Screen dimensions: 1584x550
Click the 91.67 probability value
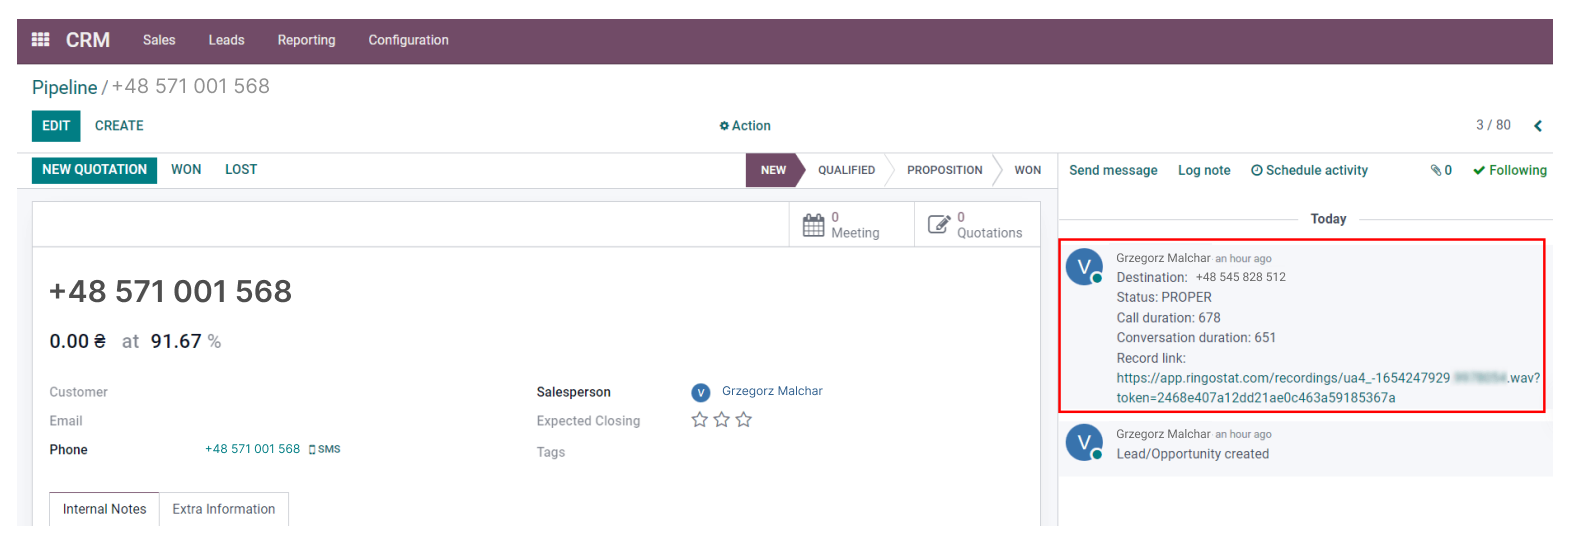click(176, 342)
